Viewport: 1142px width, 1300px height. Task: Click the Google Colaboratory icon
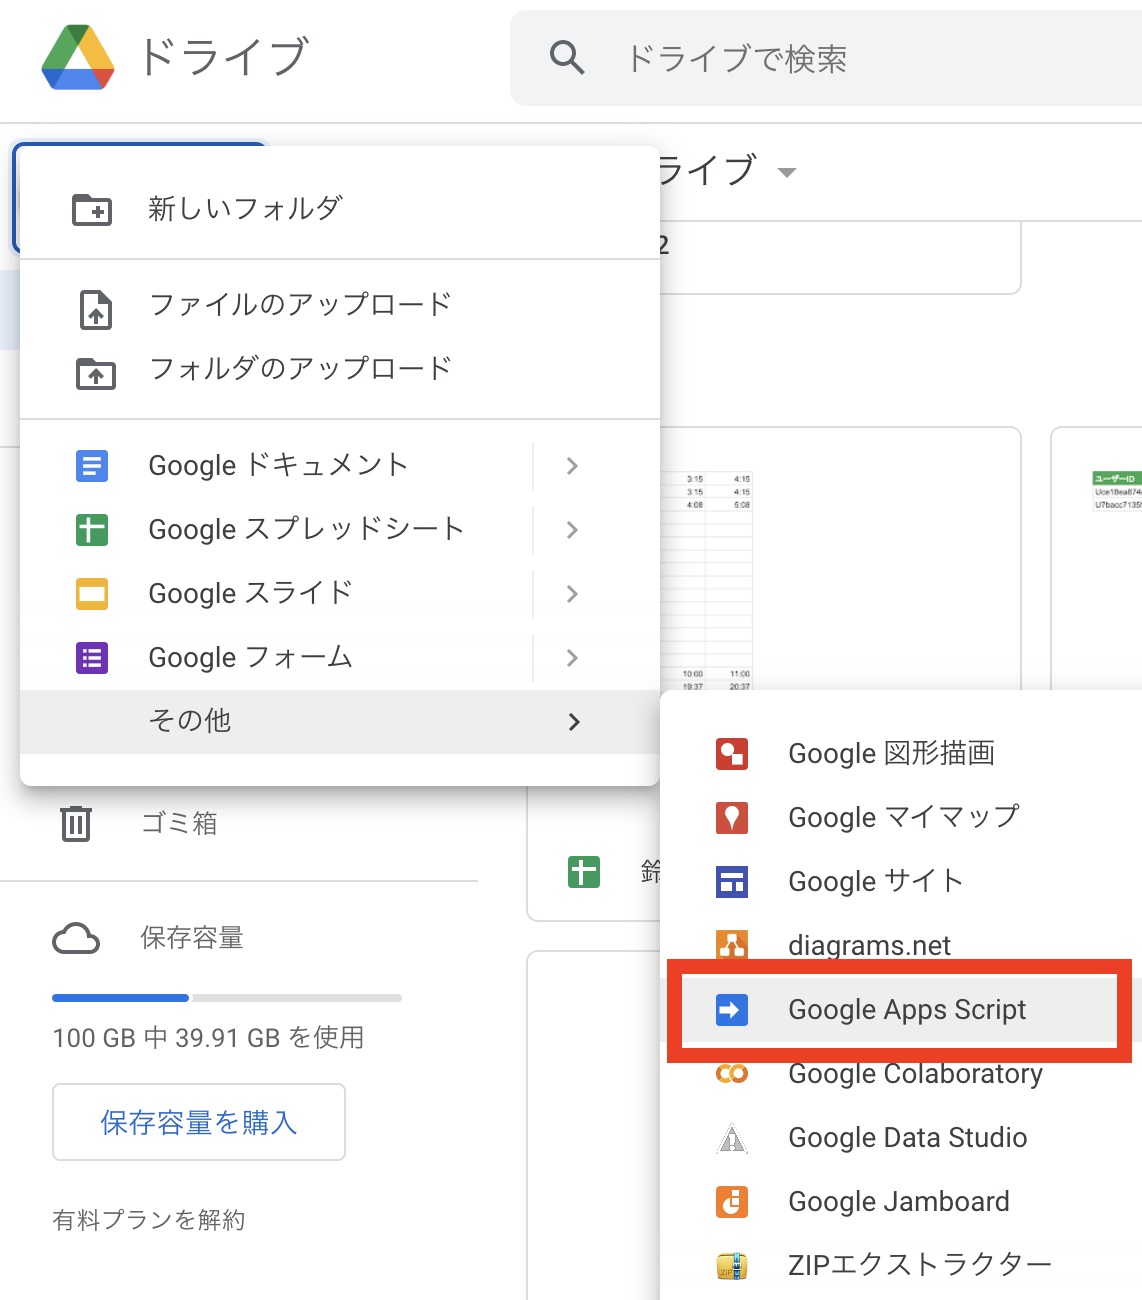732,1073
